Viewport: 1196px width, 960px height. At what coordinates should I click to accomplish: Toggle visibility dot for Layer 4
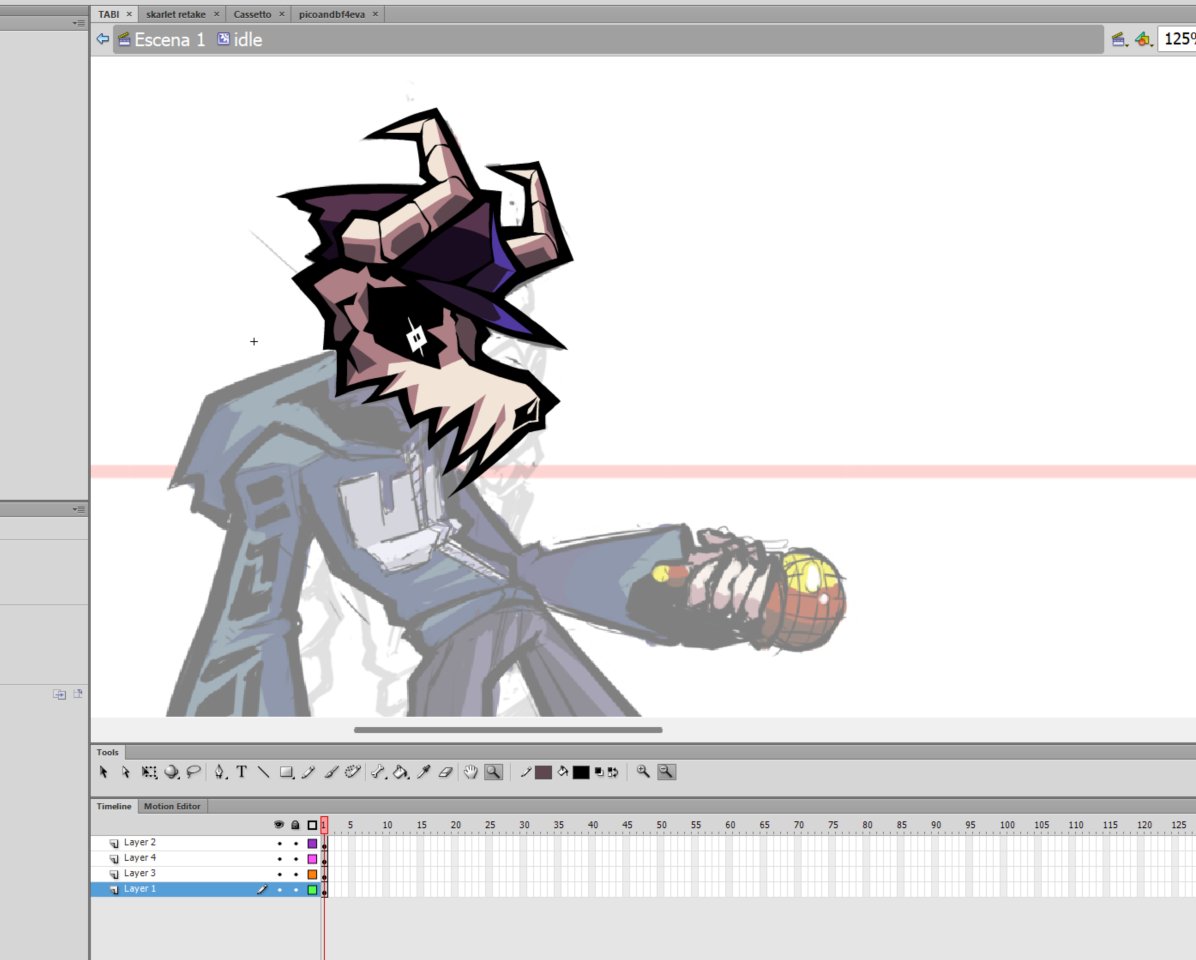click(279, 859)
